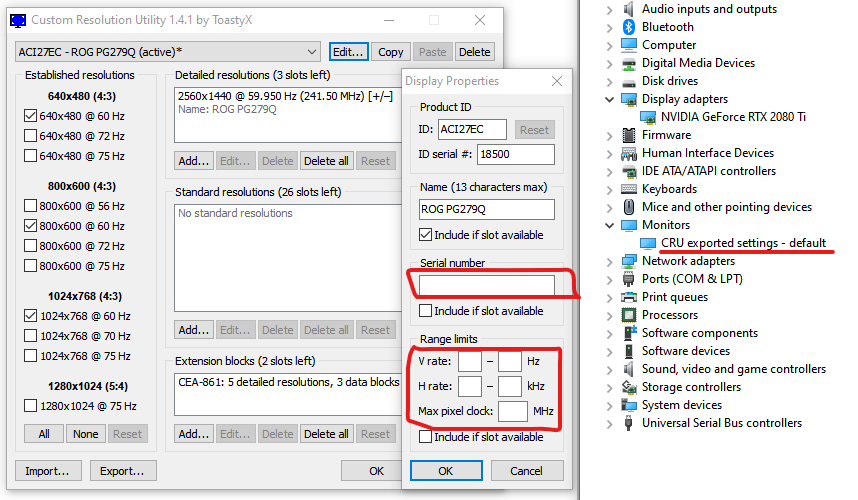Viewport: 858px width, 500px height.
Task: Toggle Include if slot available under Name
Action: 426,235
